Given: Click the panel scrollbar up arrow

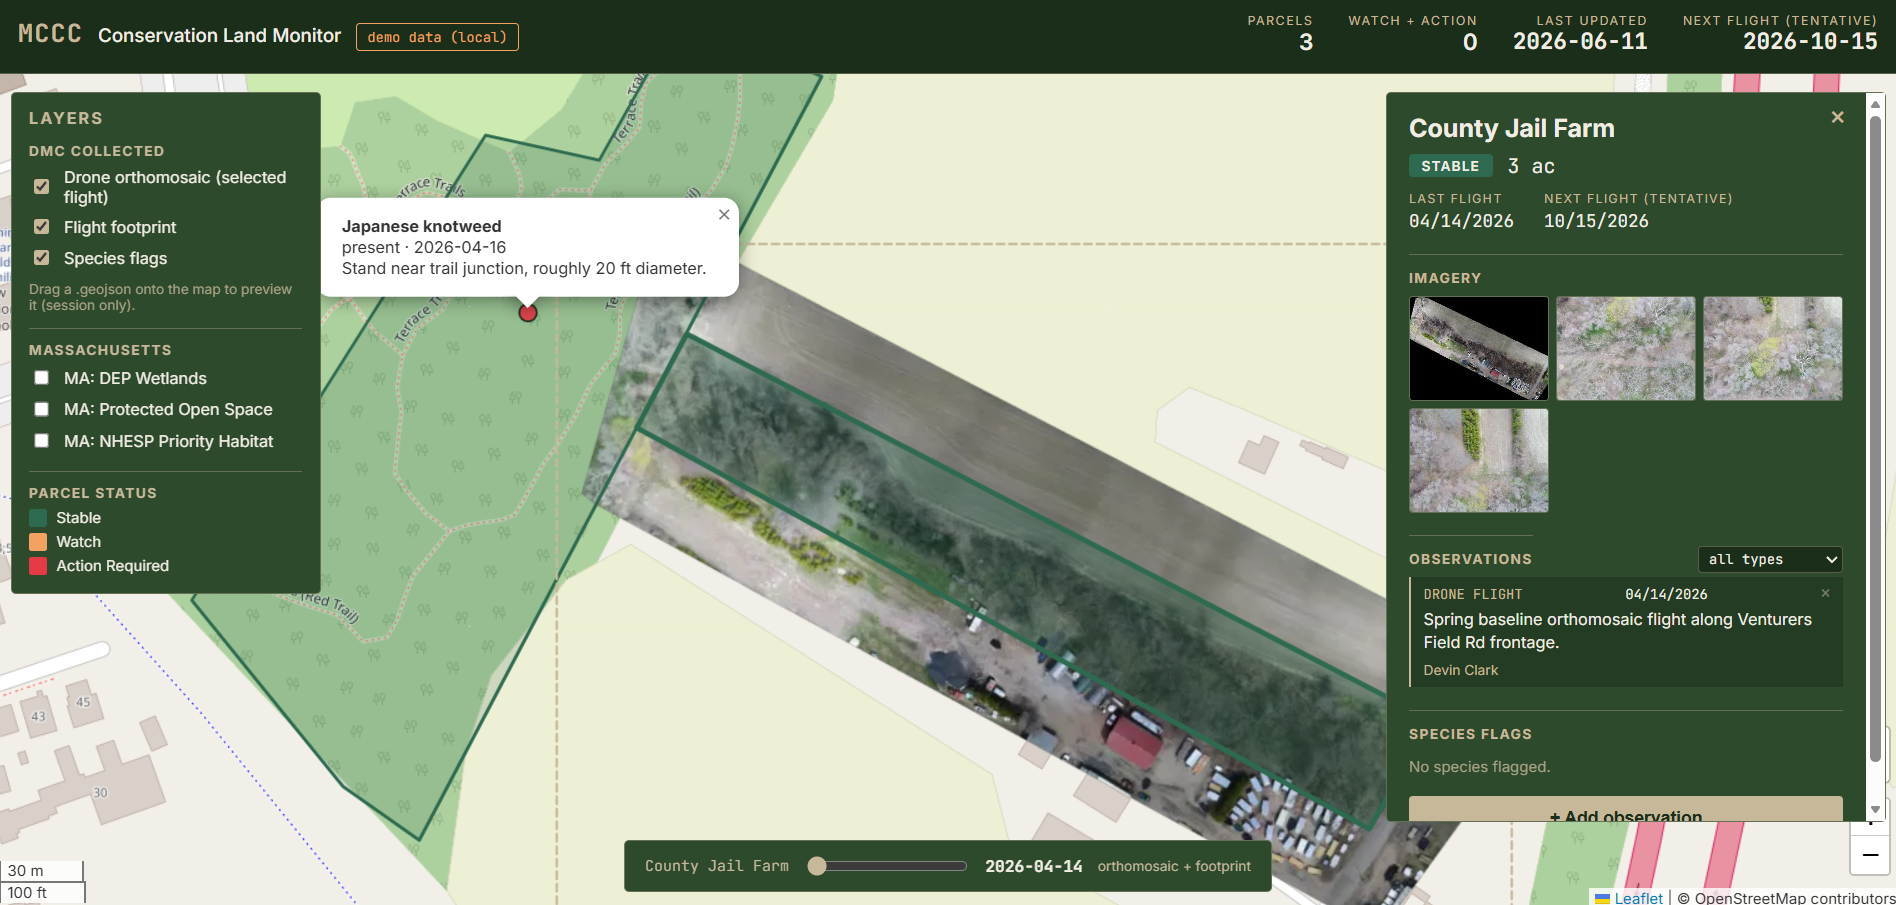Looking at the screenshot, I should (1876, 104).
